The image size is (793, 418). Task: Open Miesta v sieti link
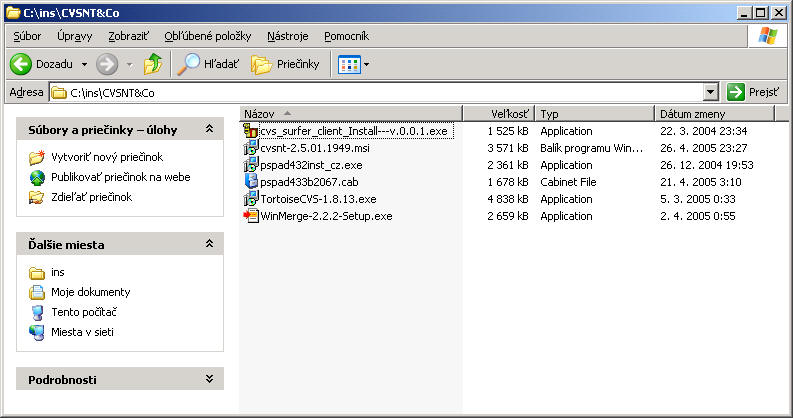click(82, 332)
